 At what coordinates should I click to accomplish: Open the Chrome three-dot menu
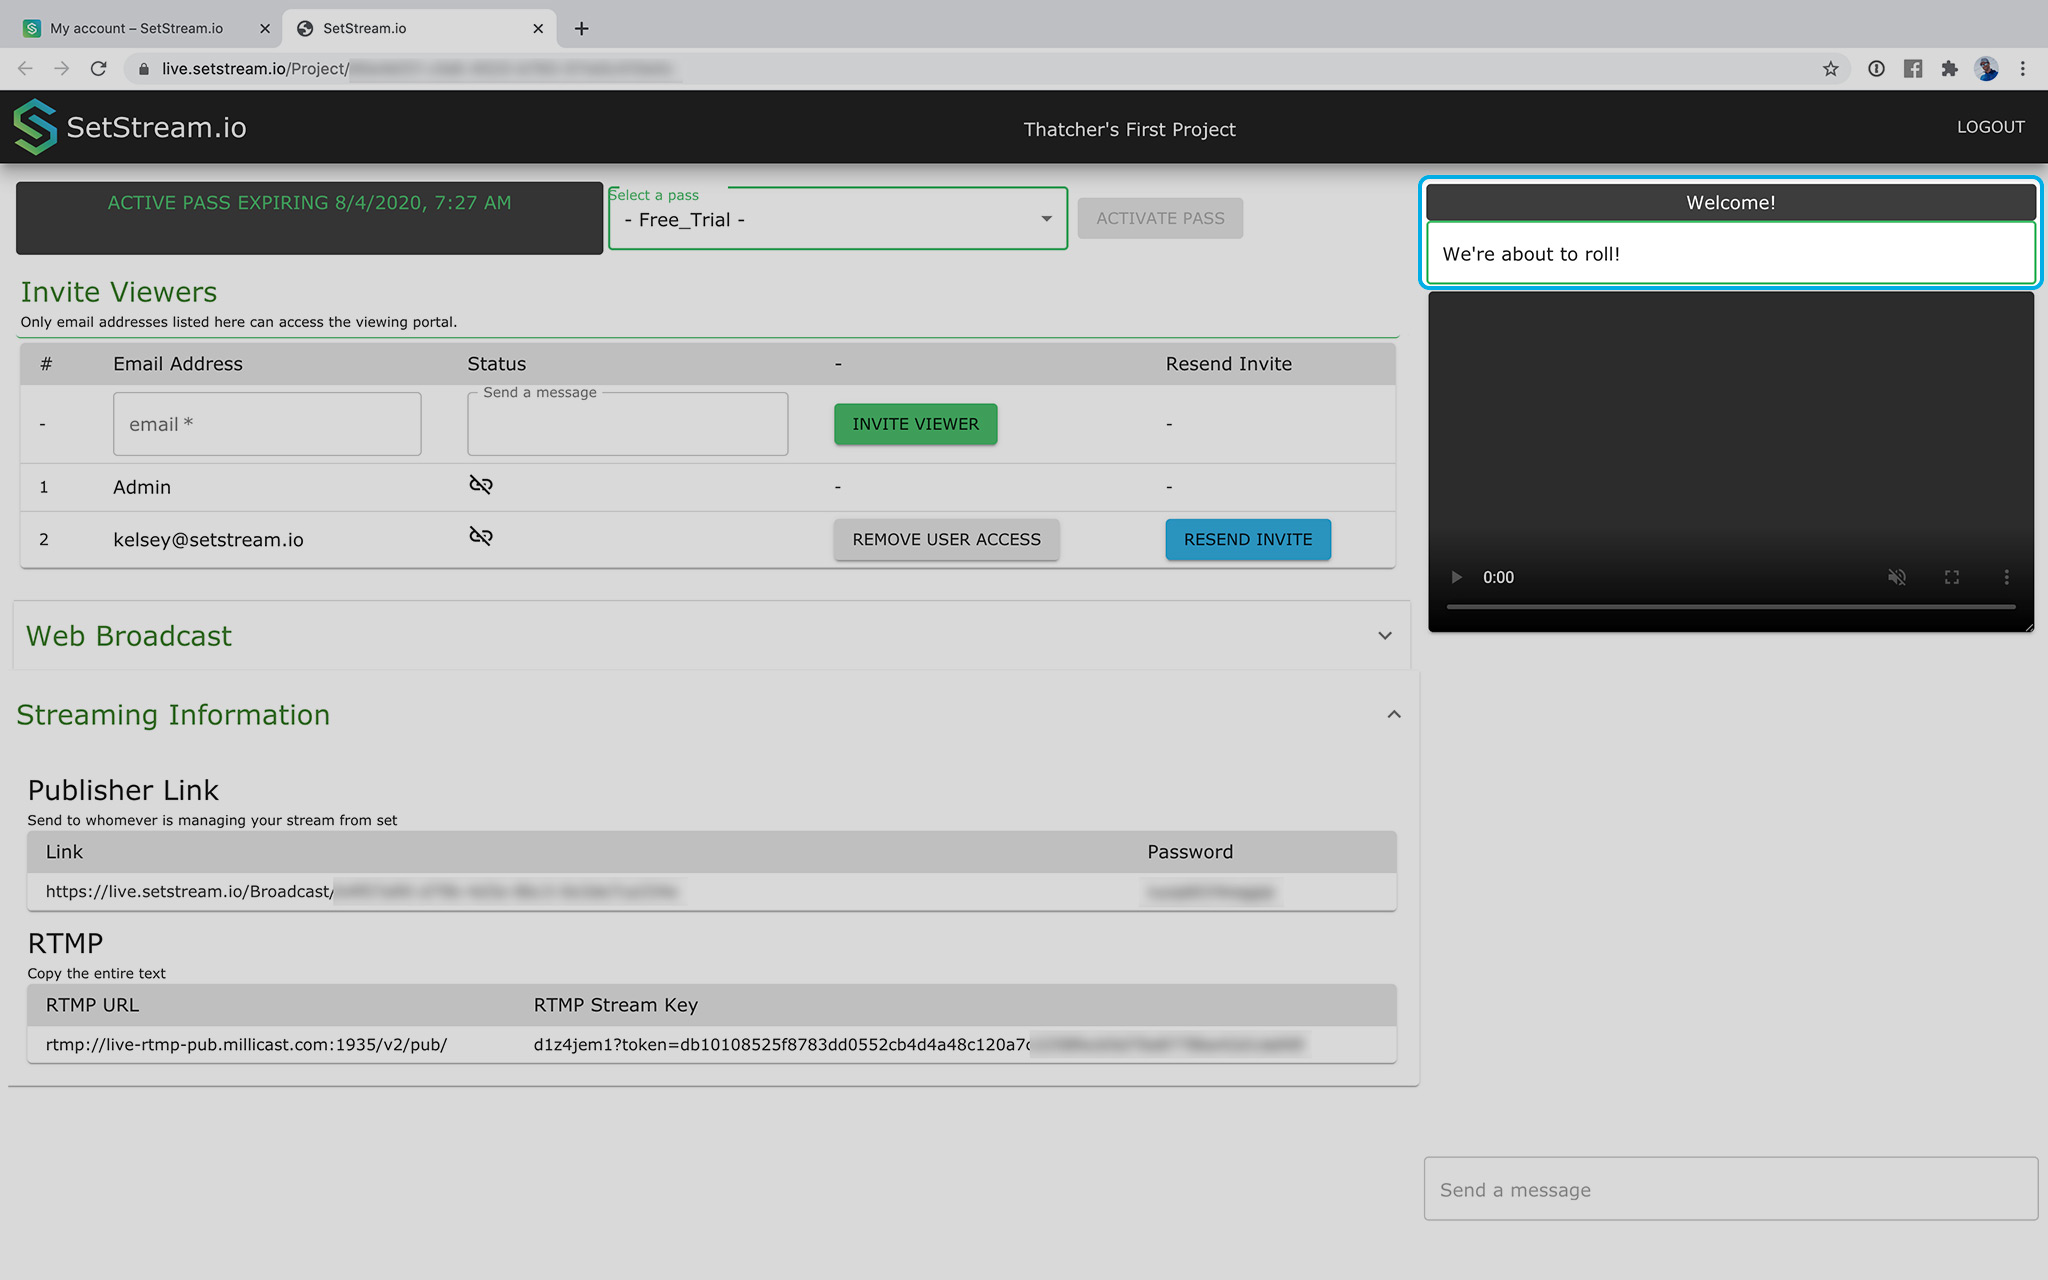(2022, 69)
